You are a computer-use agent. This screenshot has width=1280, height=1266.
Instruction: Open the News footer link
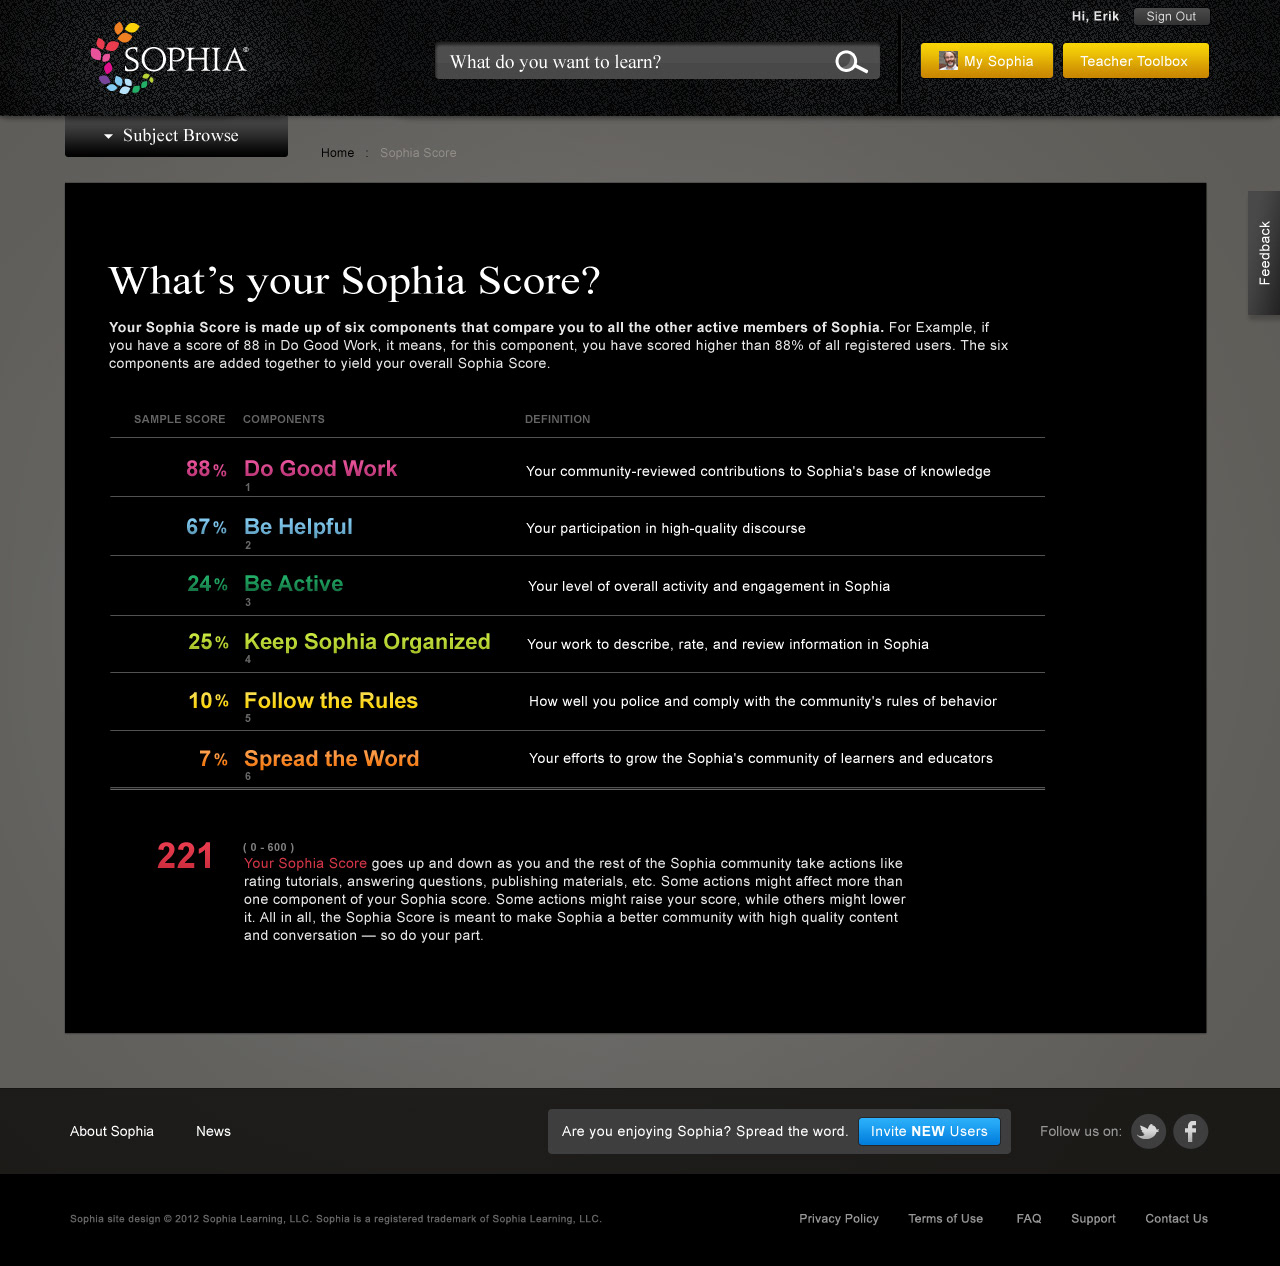(x=213, y=1131)
